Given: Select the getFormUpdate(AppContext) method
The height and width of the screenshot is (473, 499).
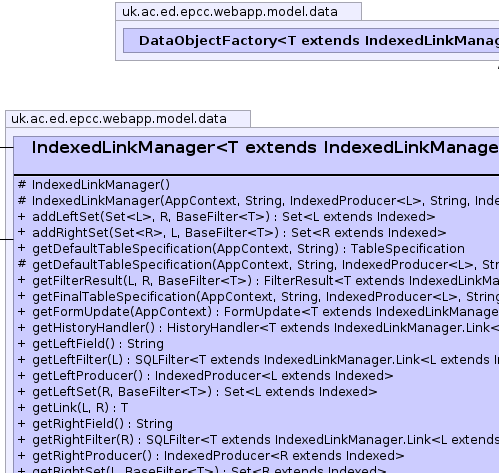Looking at the screenshot, I should pyautogui.click(x=258, y=312).
